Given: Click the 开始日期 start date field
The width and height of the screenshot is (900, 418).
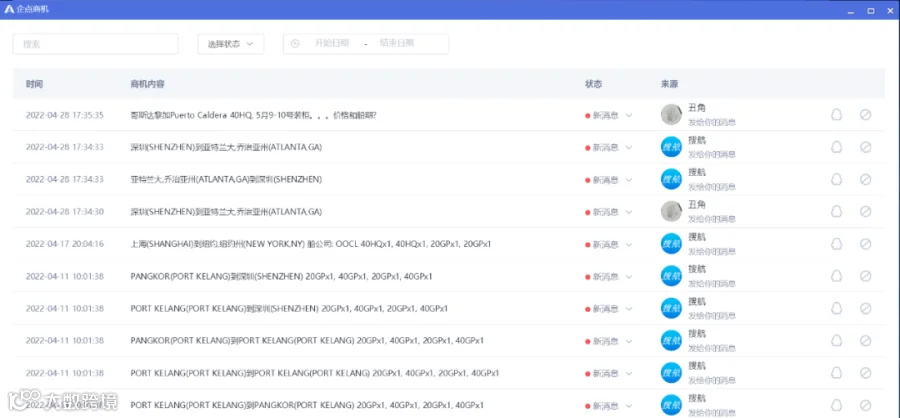Looking at the screenshot, I should point(332,43).
